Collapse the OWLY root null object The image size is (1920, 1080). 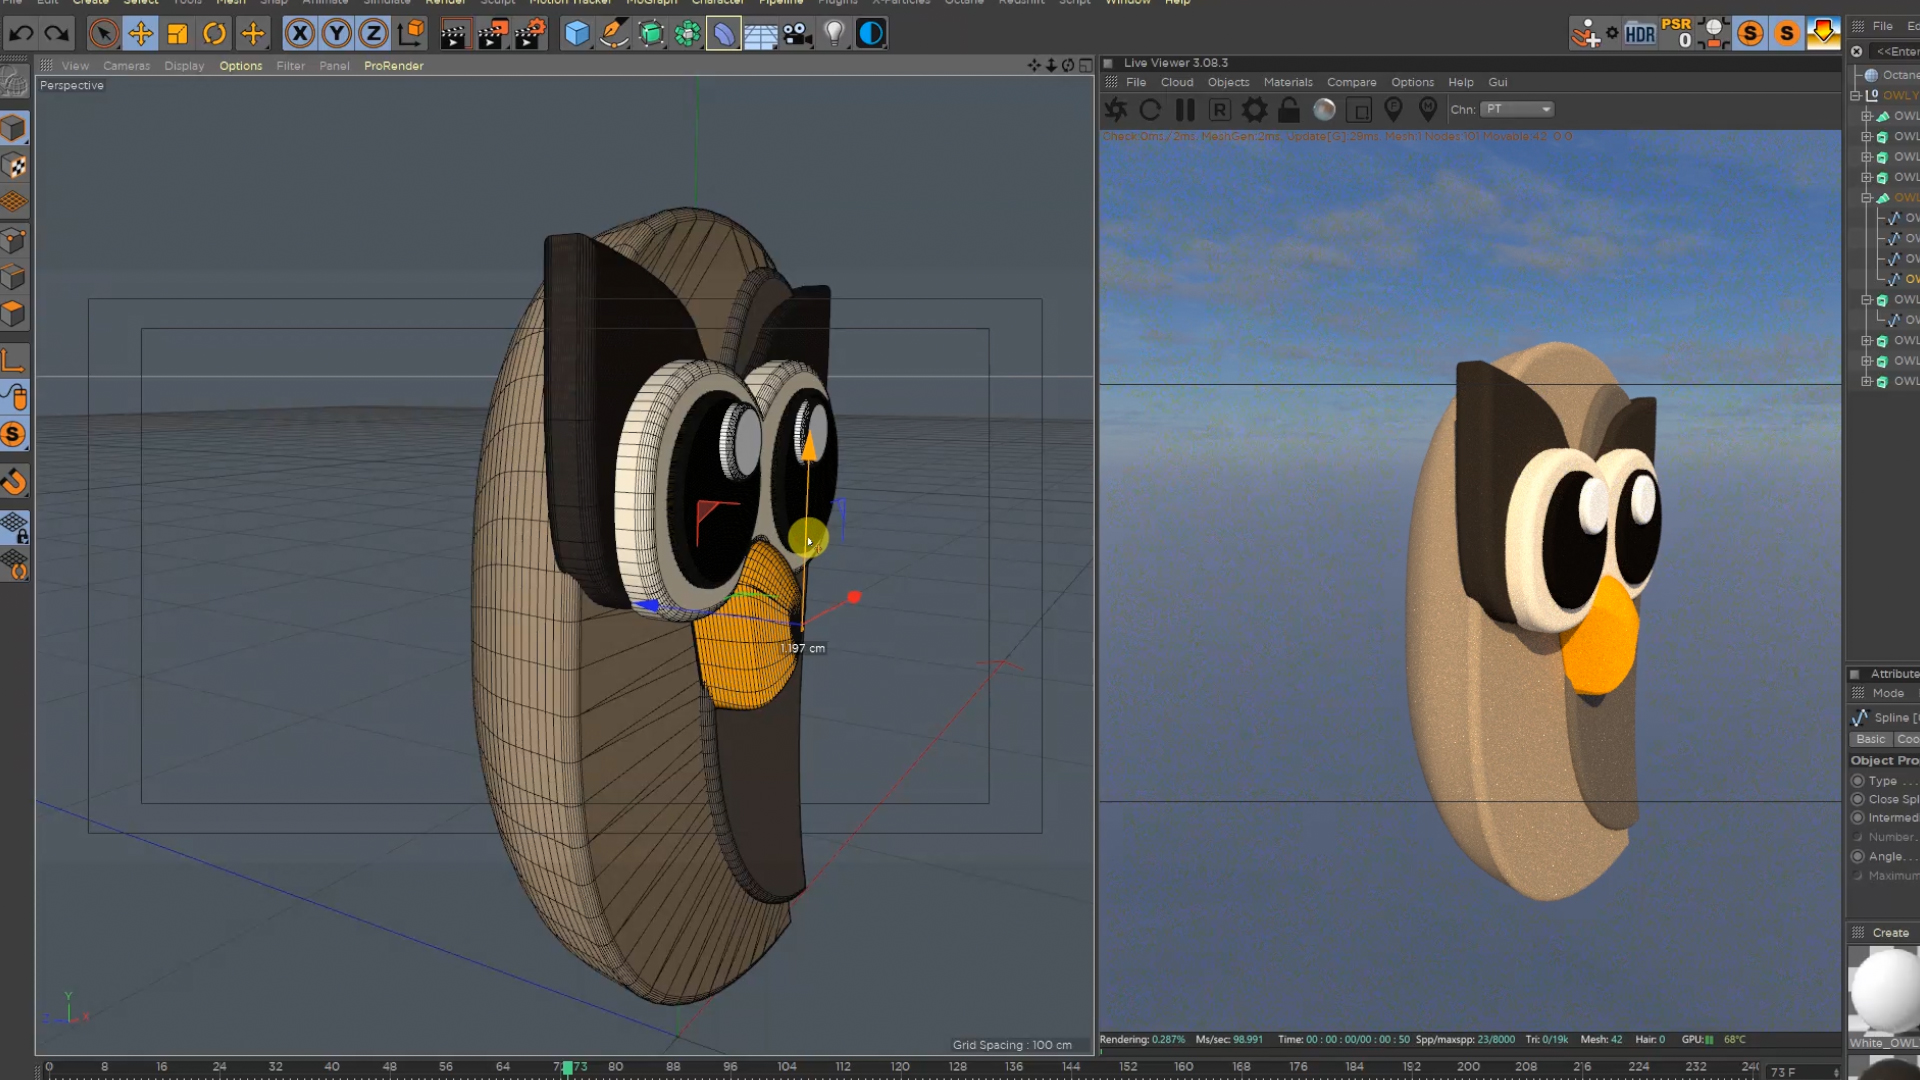tap(1856, 96)
